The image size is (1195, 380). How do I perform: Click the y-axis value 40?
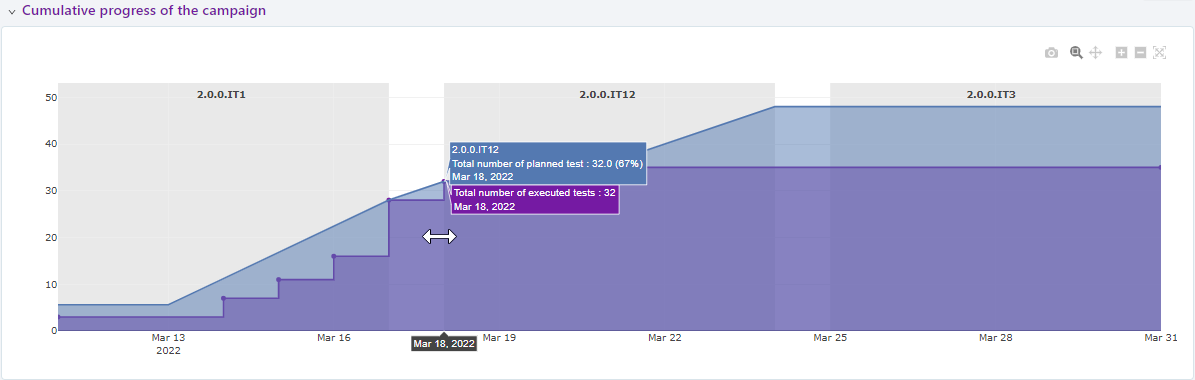52,144
